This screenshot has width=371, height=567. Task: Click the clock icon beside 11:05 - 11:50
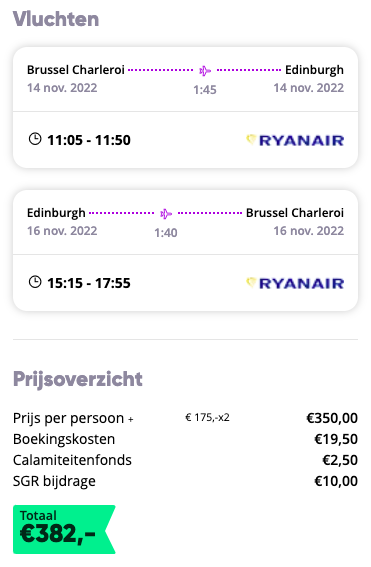(35, 139)
